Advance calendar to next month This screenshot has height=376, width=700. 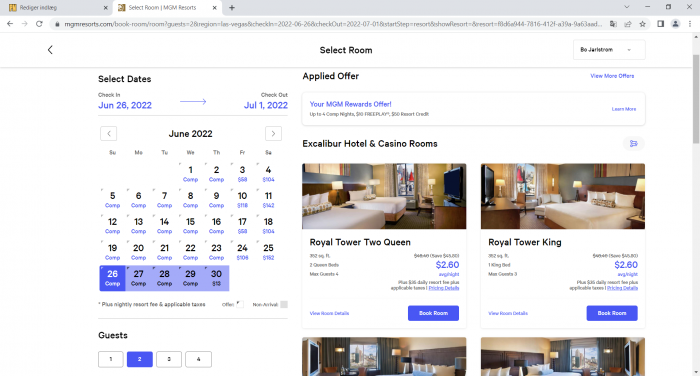tap(273, 134)
